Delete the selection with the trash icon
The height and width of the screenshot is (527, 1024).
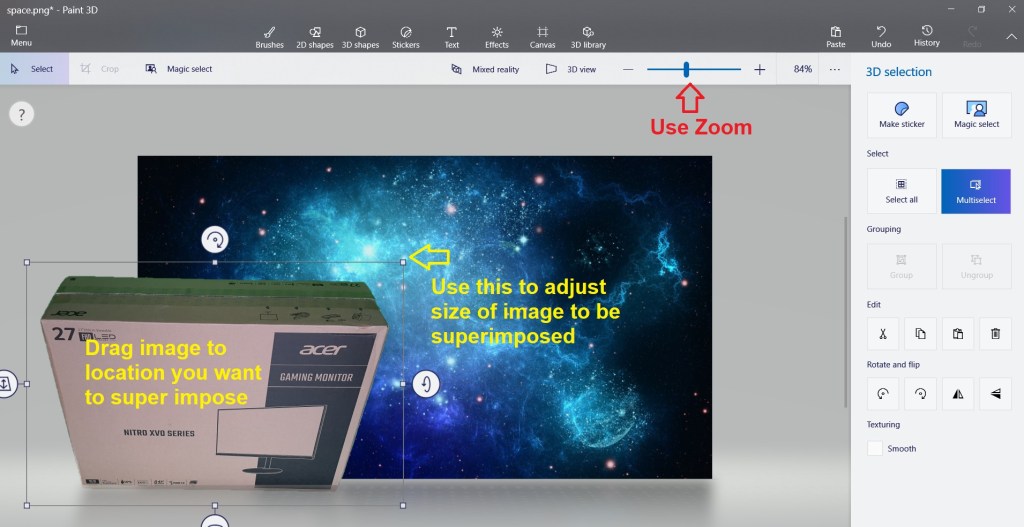[995, 334]
